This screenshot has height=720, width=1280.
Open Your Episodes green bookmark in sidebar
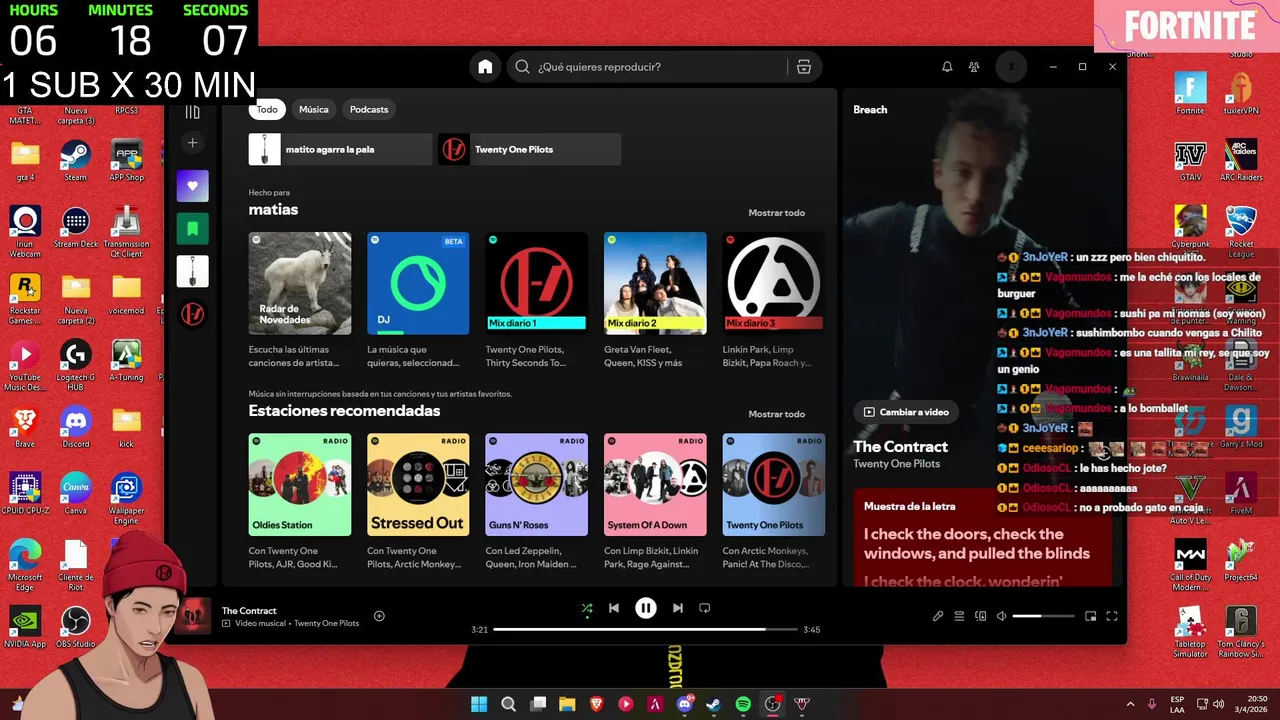pyautogui.click(x=193, y=229)
